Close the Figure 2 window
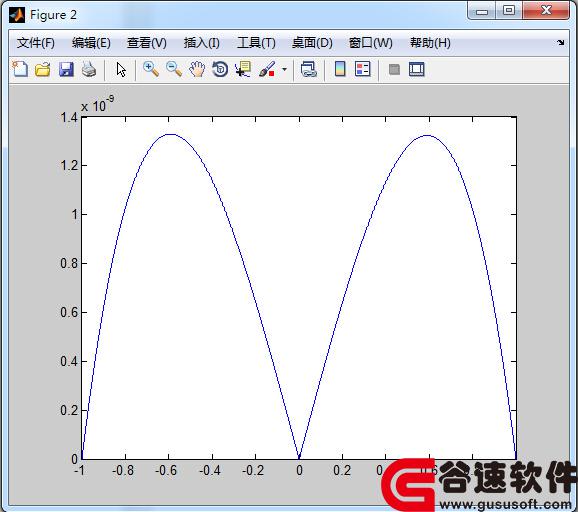The height and width of the screenshot is (512, 578). coord(546,10)
